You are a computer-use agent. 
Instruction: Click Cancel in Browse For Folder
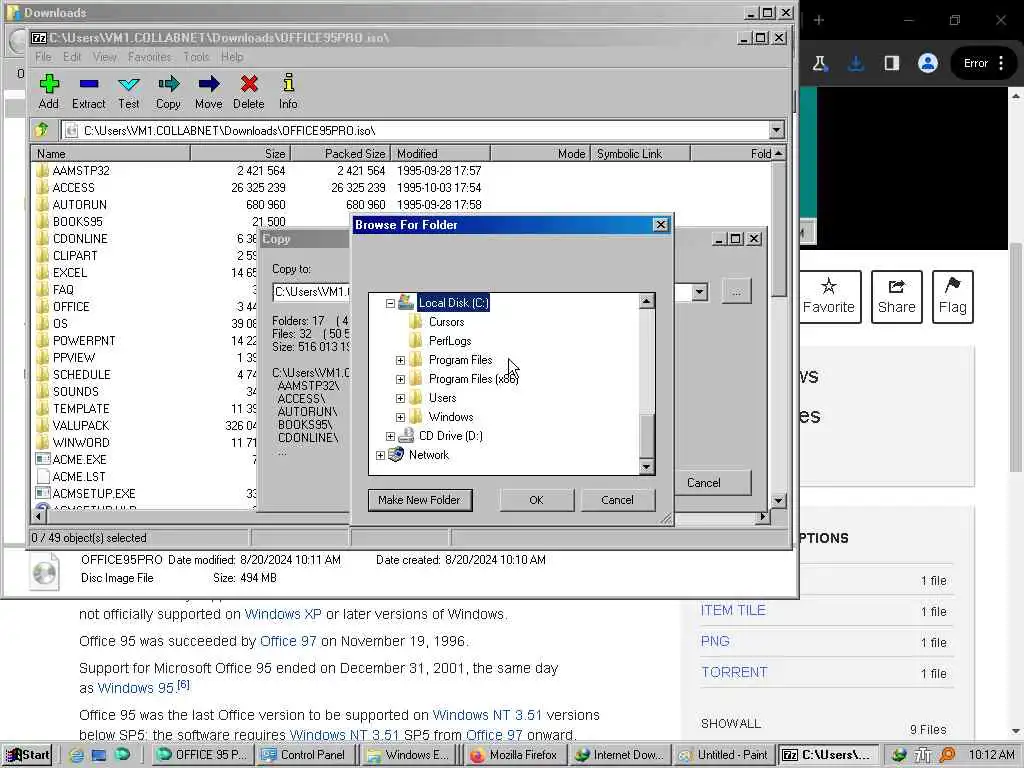[617, 500]
